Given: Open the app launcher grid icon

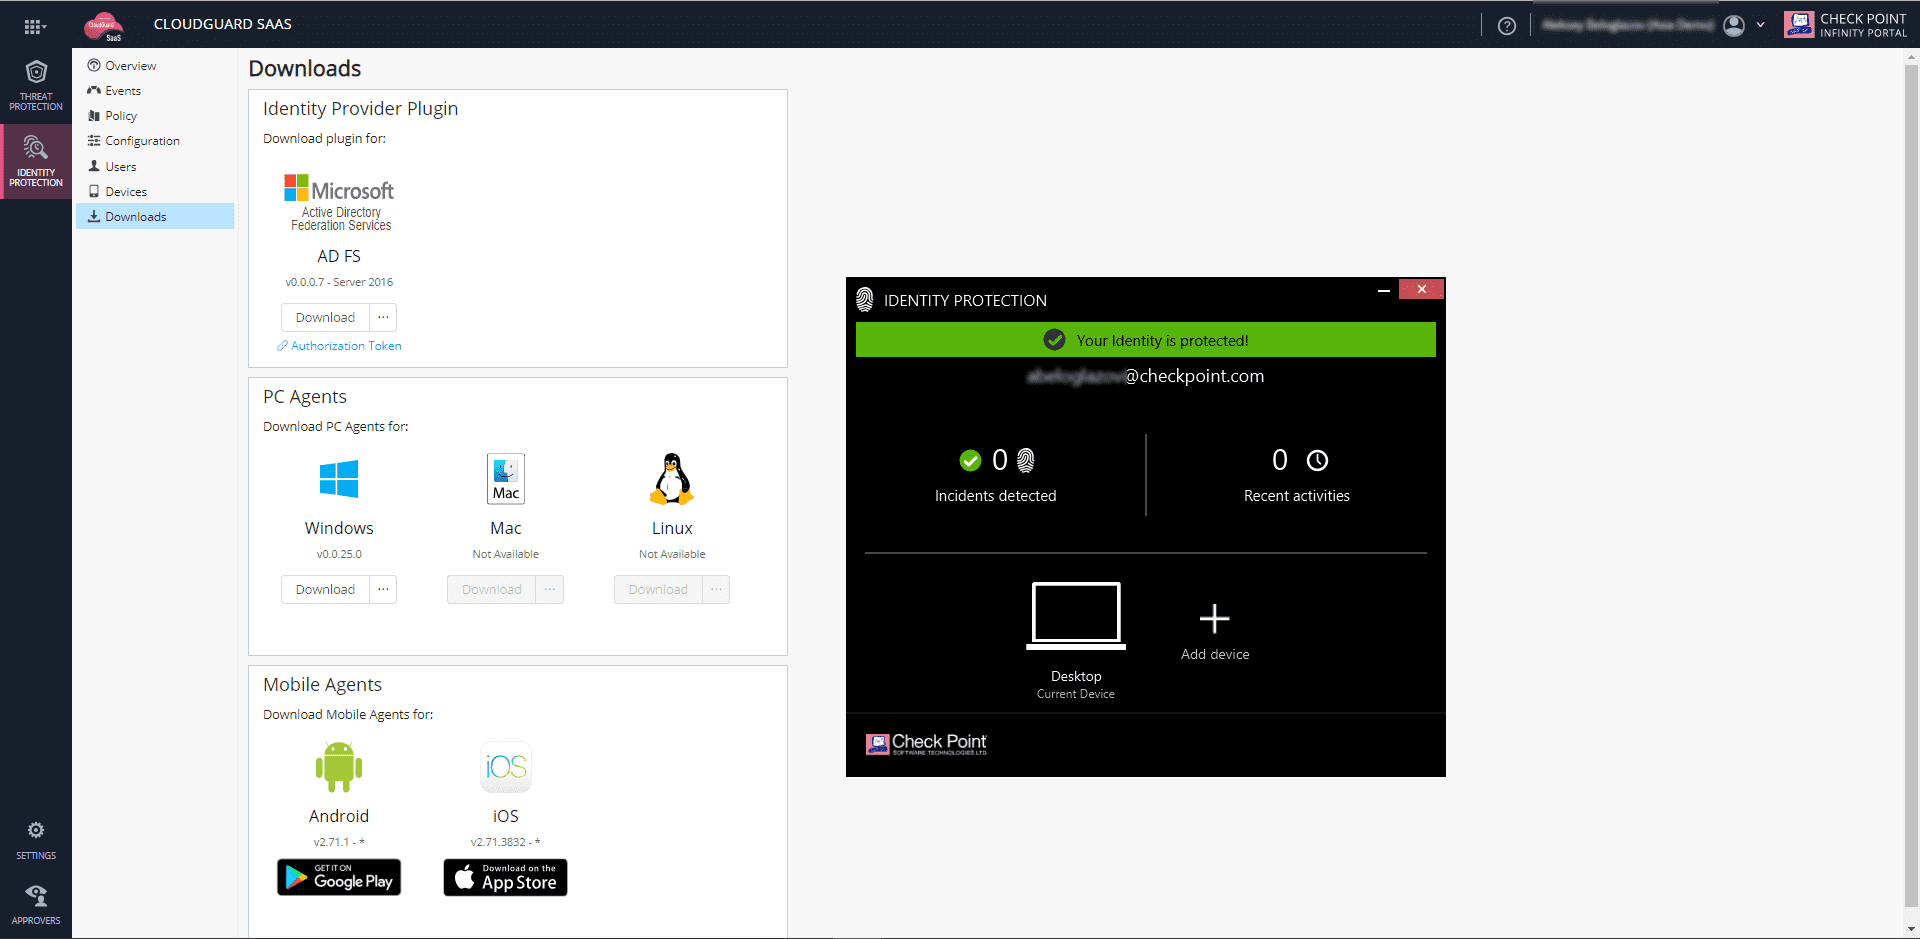Looking at the screenshot, I should [35, 26].
